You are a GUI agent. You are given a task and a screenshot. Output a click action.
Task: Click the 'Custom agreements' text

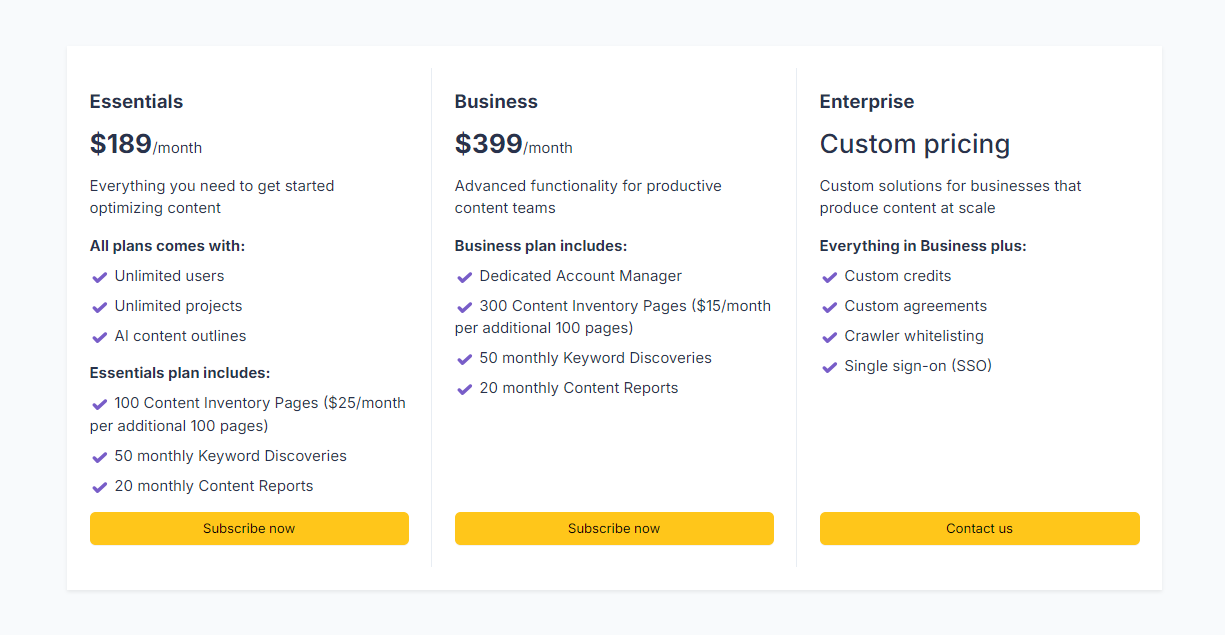(x=916, y=306)
